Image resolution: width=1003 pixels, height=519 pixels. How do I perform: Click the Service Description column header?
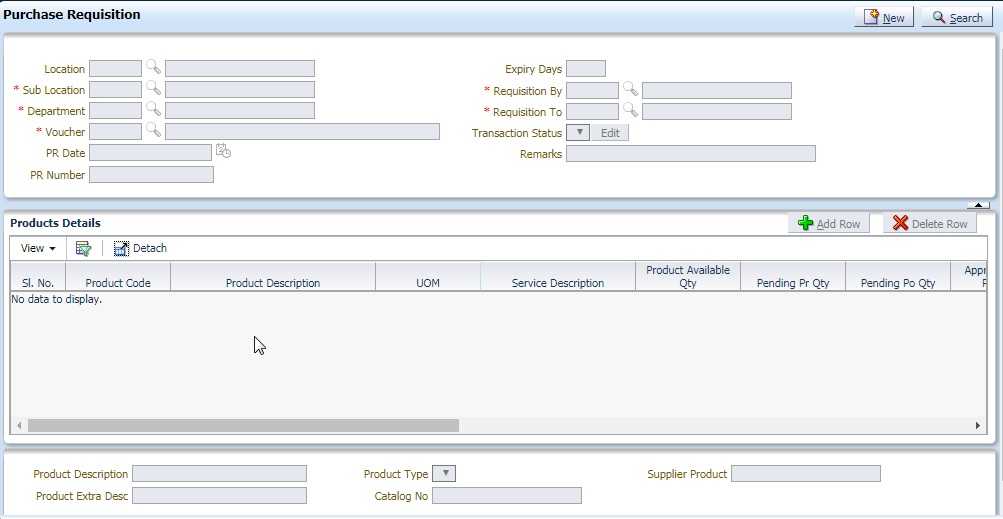pyautogui.click(x=558, y=276)
